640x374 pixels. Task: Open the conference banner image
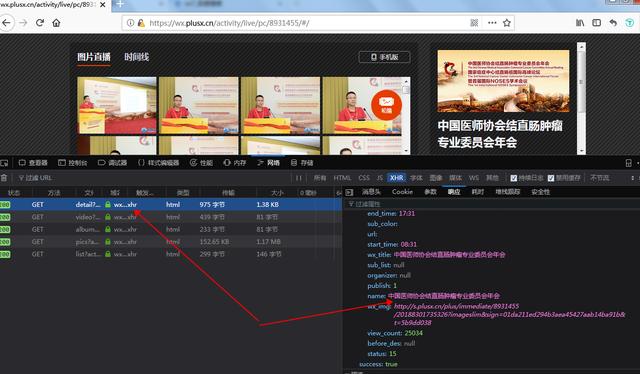click(x=503, y=81)
